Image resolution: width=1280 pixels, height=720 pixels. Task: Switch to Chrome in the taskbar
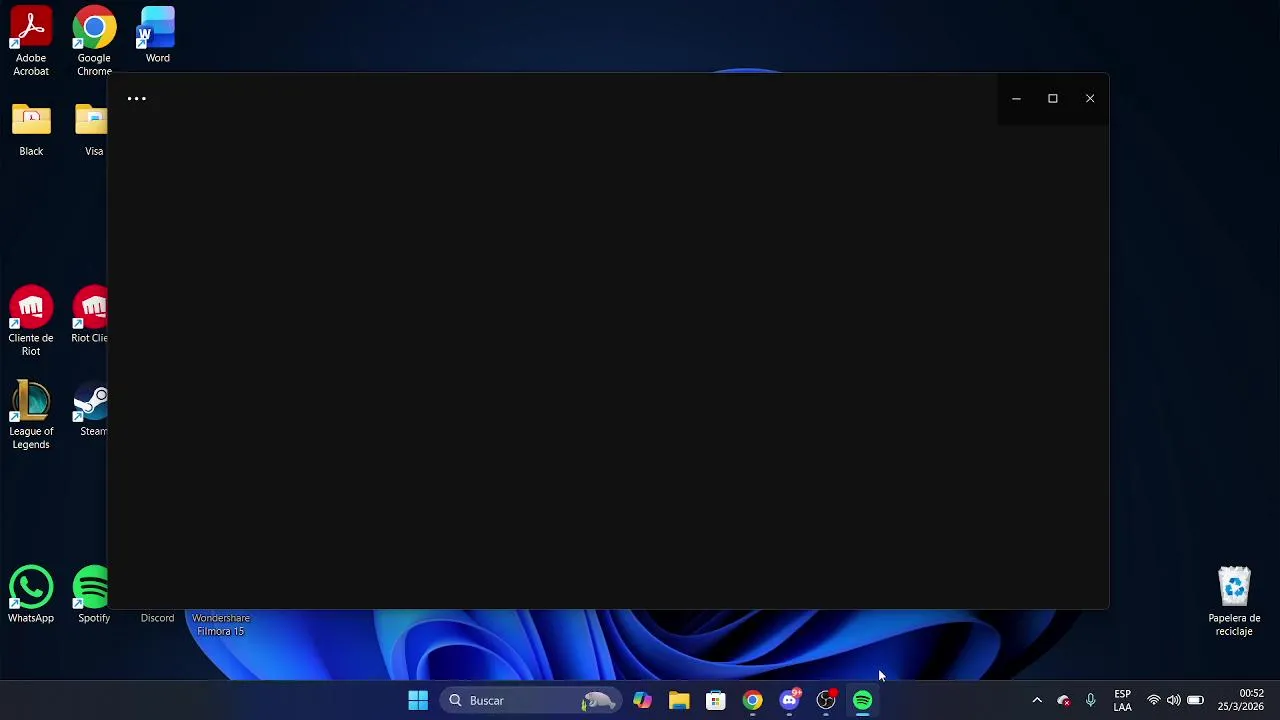tap(753, 701)
